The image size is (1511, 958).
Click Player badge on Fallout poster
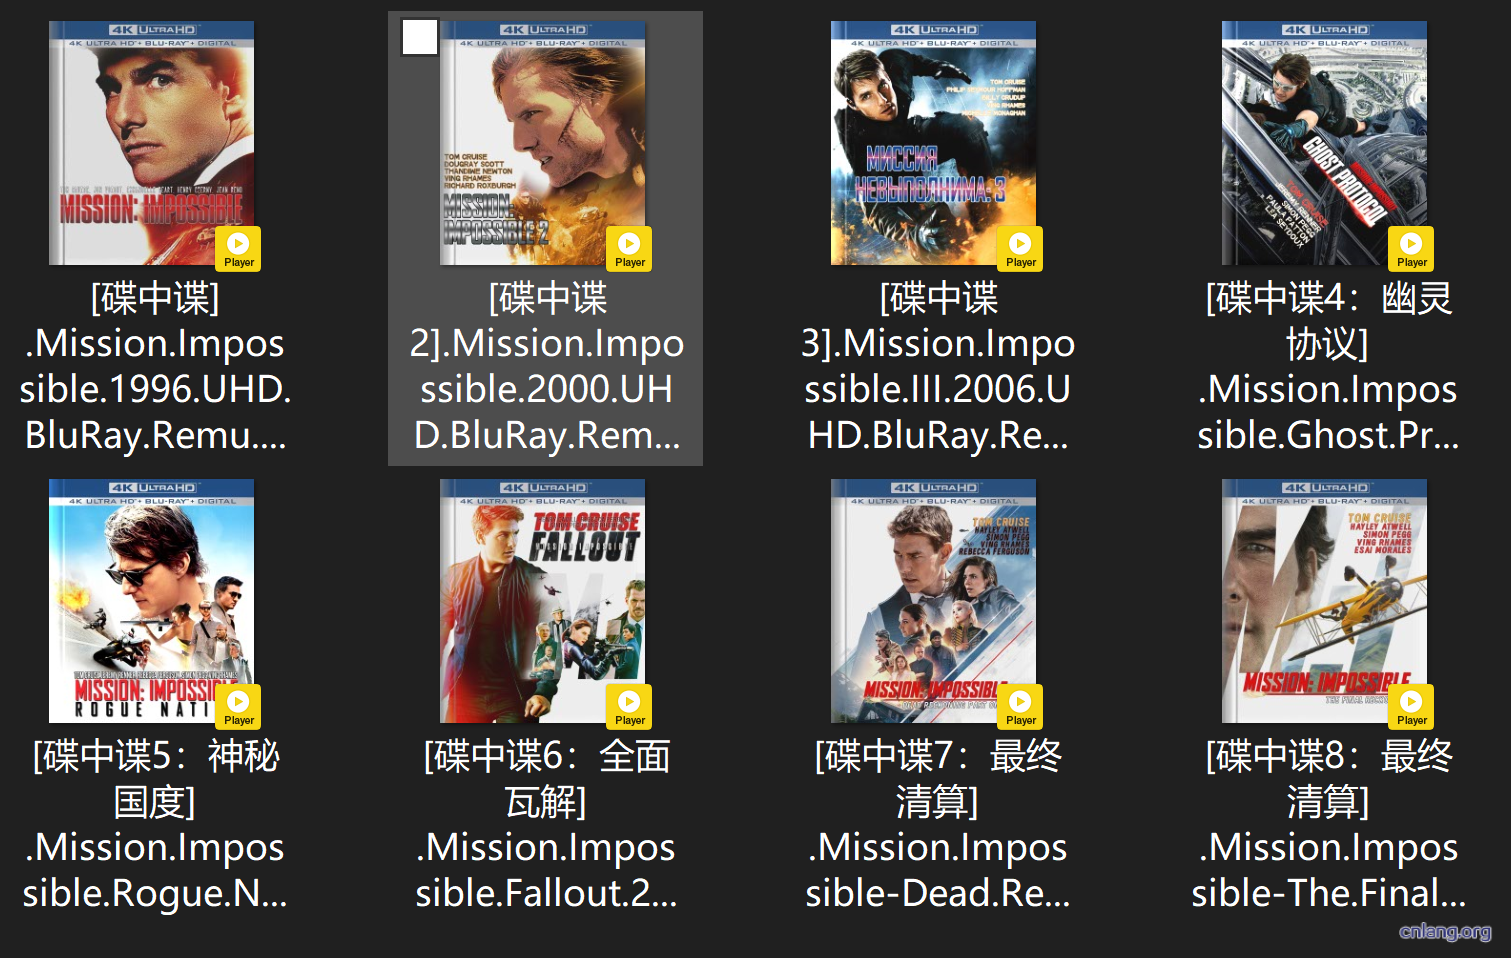click(x=629, y=706)
